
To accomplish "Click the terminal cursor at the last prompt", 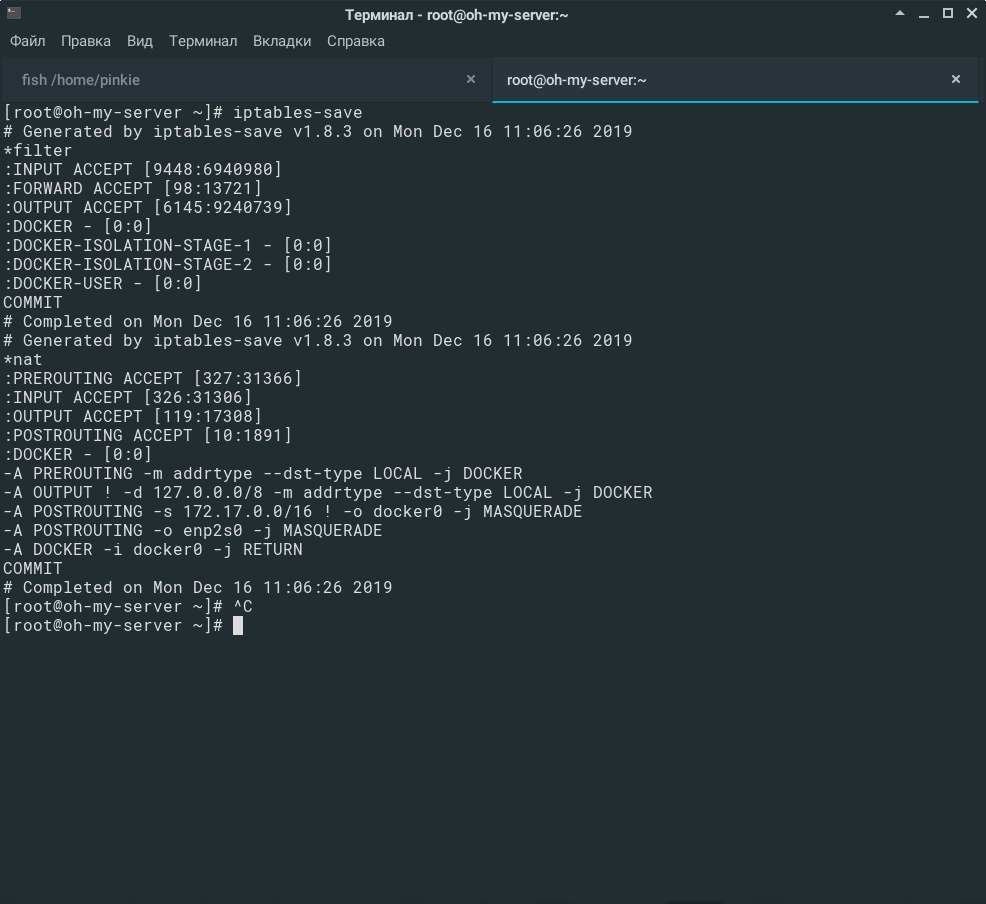I will 238,626.
